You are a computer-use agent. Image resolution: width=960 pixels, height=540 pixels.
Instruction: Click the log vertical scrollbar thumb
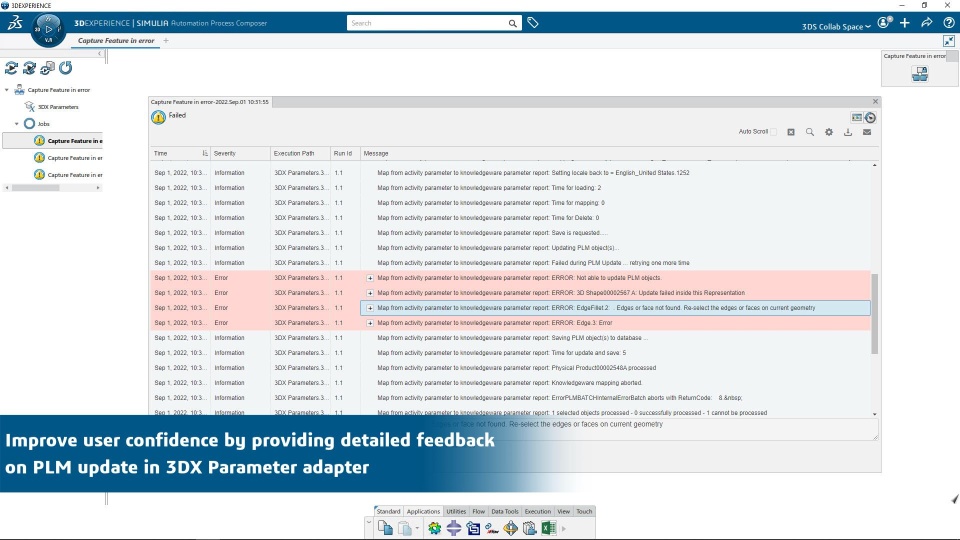874,313
